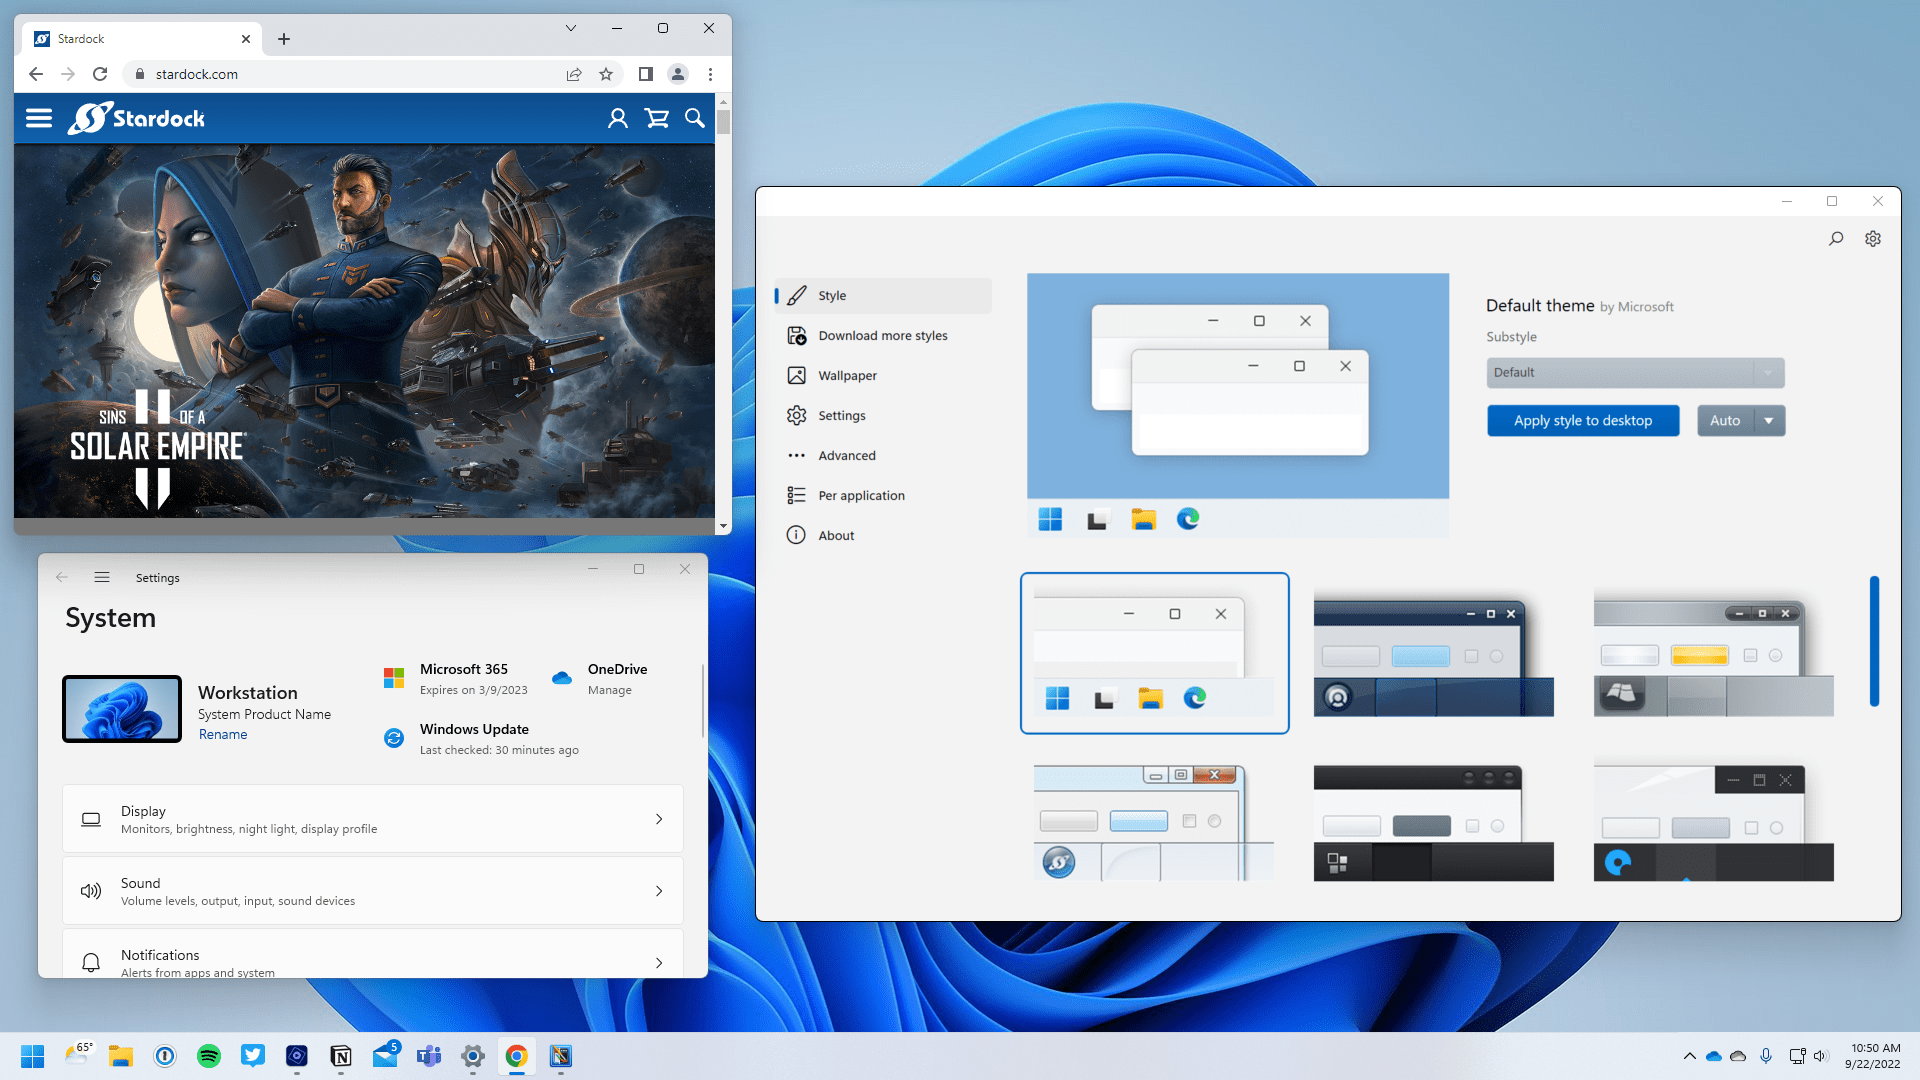Click Stardock site search magnifier
Image resolution: width=1920 pixels, height=1080 pixels.
coord(695,119)
